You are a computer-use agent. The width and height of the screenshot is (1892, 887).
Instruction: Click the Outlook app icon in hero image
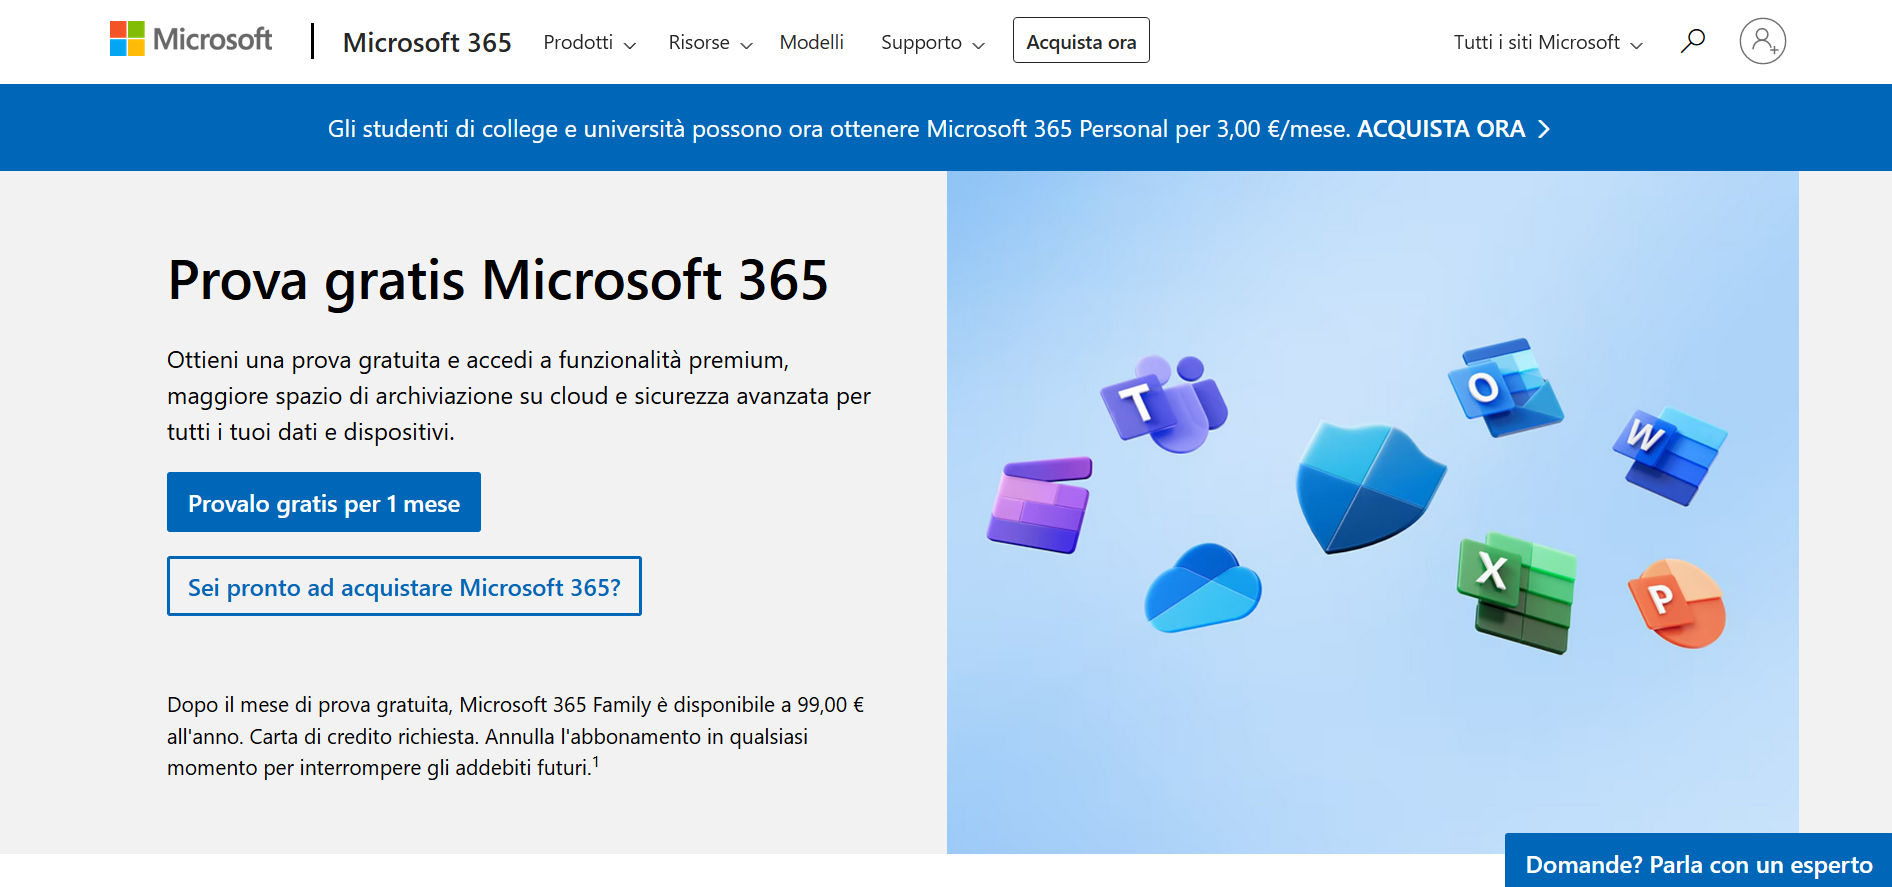pyautogui.click(x=1506, y=387)
